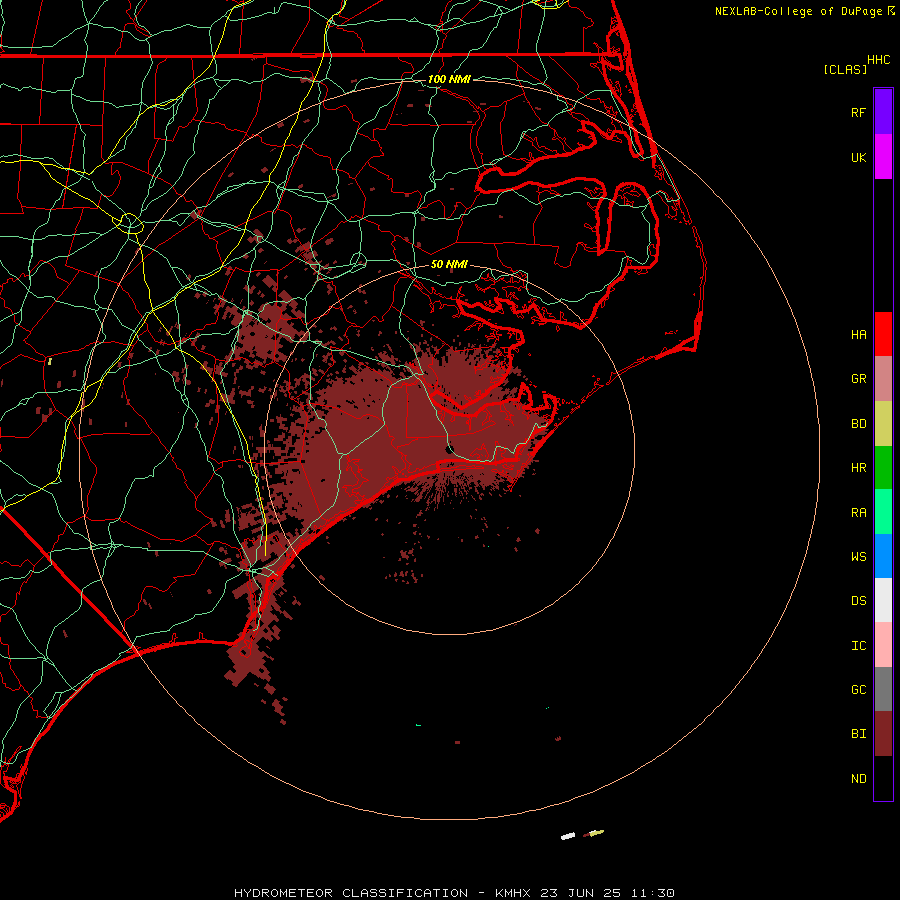
Task: Click the RF purple legend swatch
Action: 883,112
